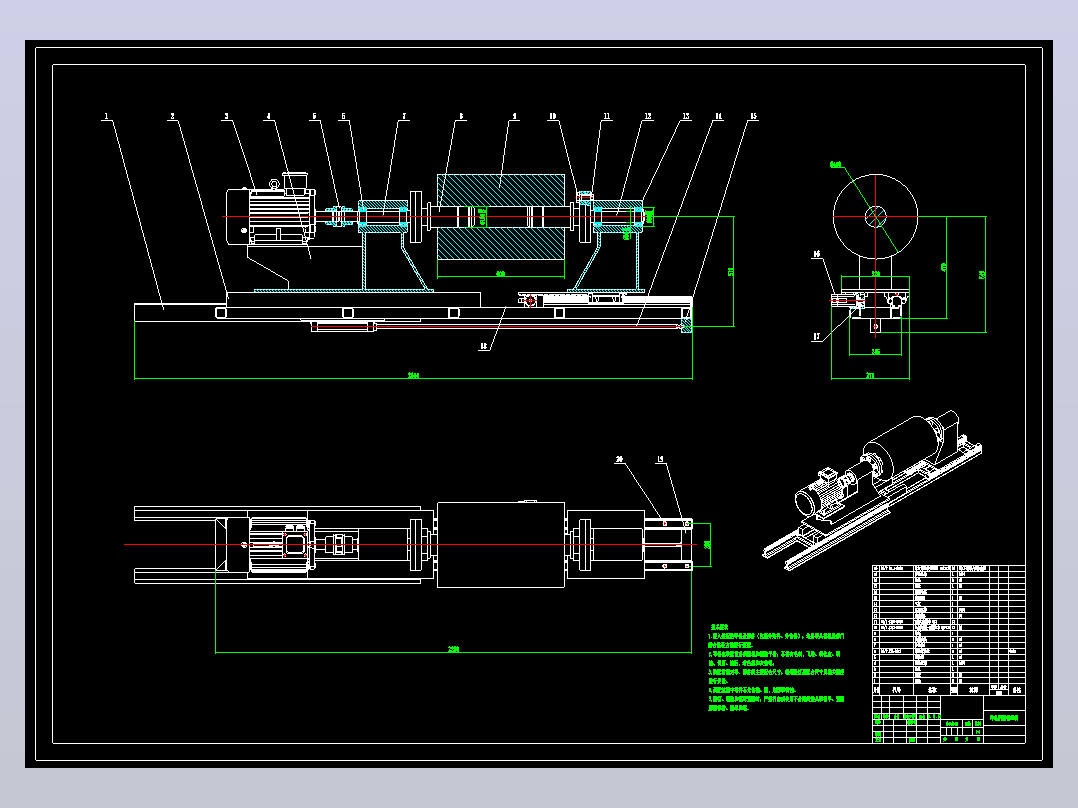The width and height of the screenshot is (1078, 808).
Task: Select part balloon number 17 in end view
Action: click(817, 337)
